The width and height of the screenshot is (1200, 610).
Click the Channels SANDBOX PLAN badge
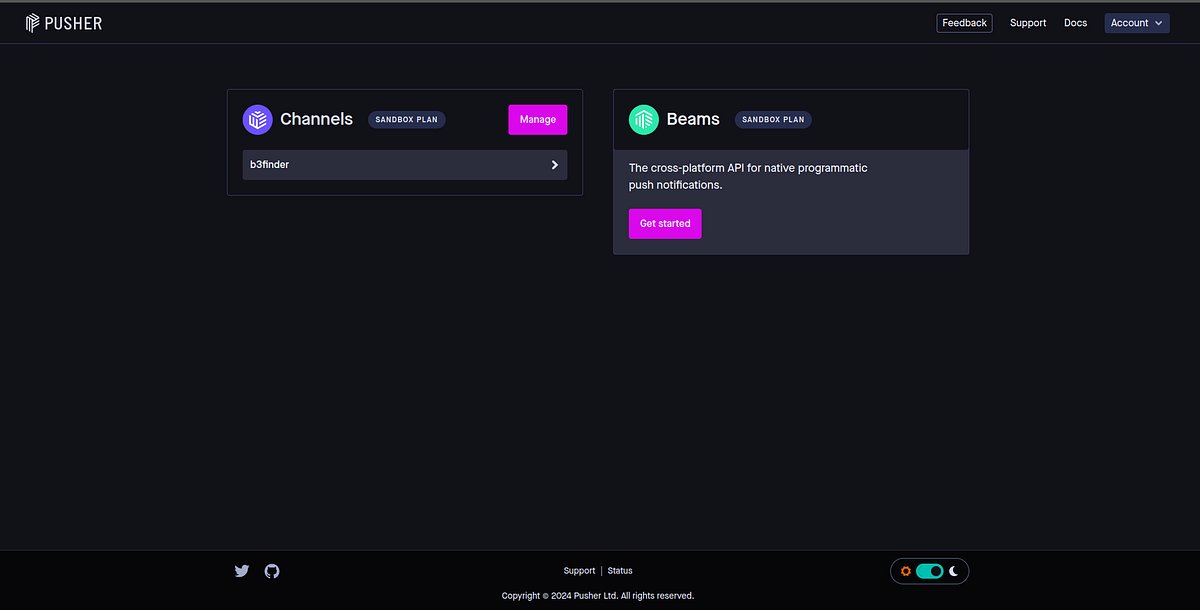click(406, 119)
